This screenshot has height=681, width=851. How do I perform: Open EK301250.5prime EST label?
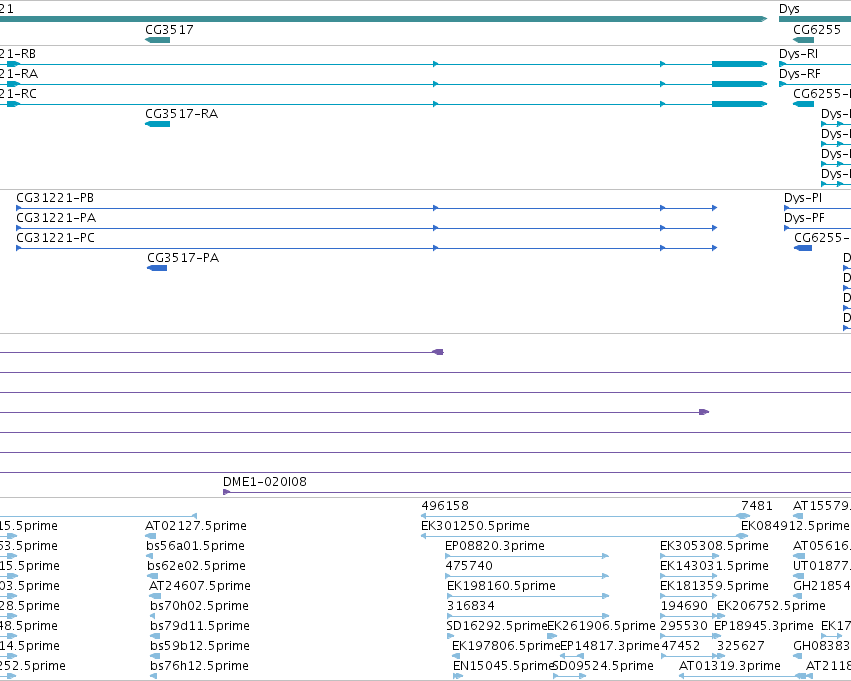(x=475, y=526)
